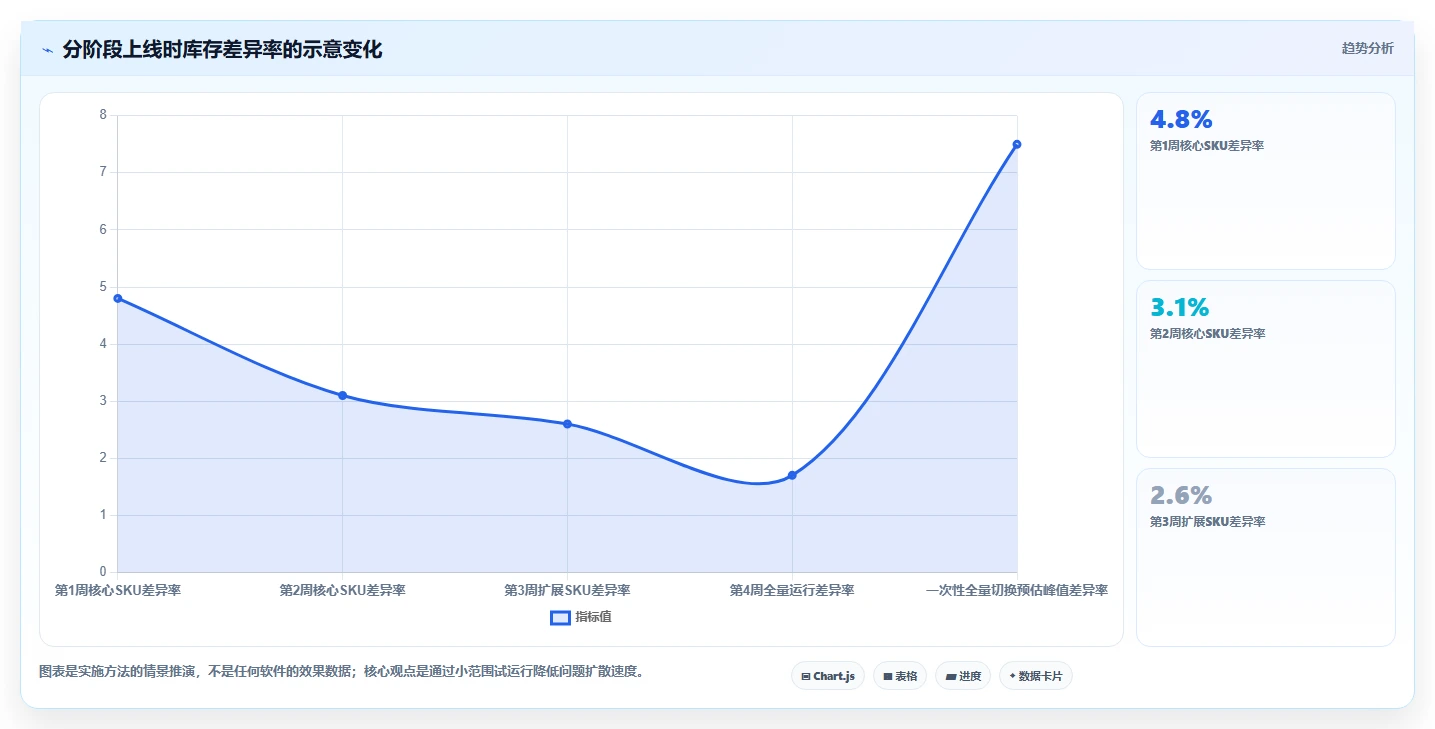Screen dimensions: 1435x729
Task: Click the icon inside the 表格 tag
Action: [887, 677]
